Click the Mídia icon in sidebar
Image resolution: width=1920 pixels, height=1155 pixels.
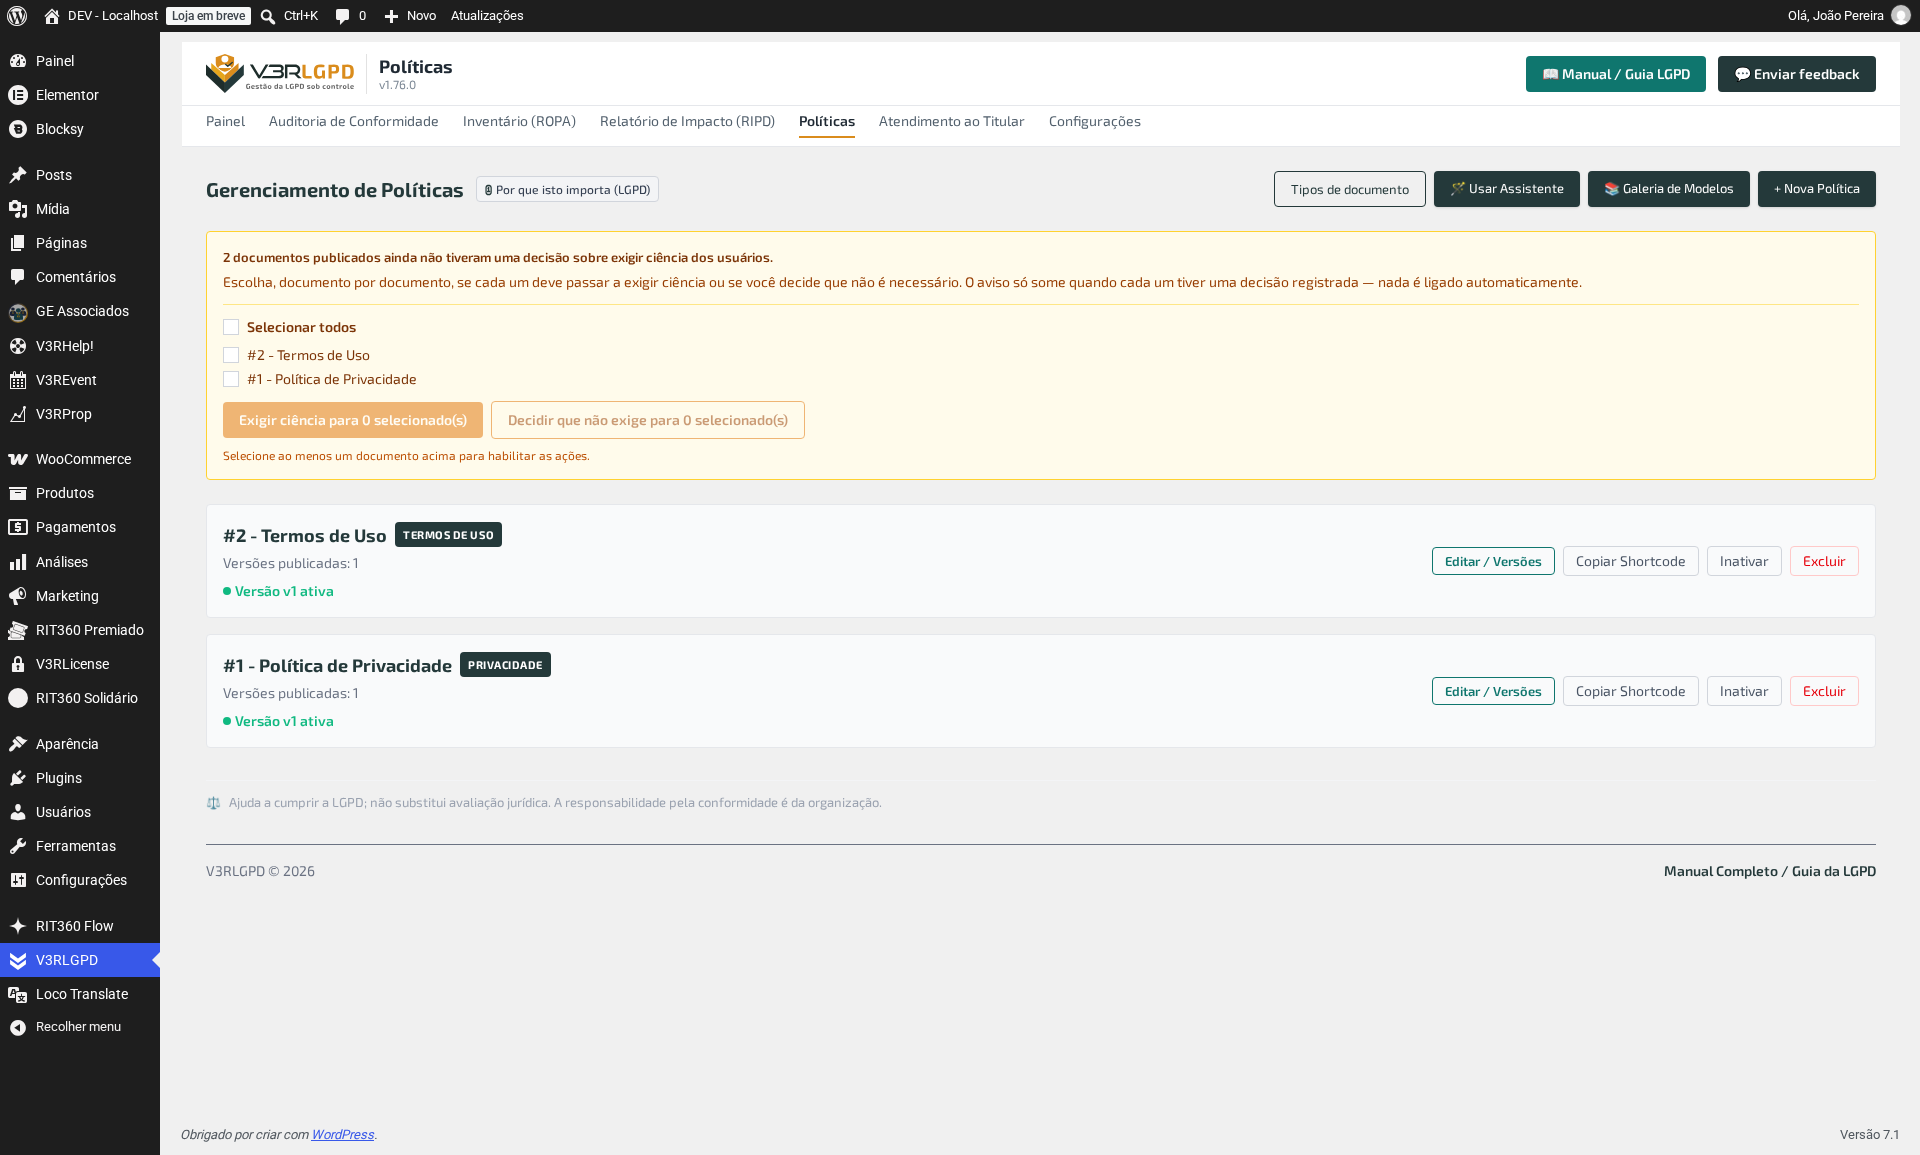point(18,209)
